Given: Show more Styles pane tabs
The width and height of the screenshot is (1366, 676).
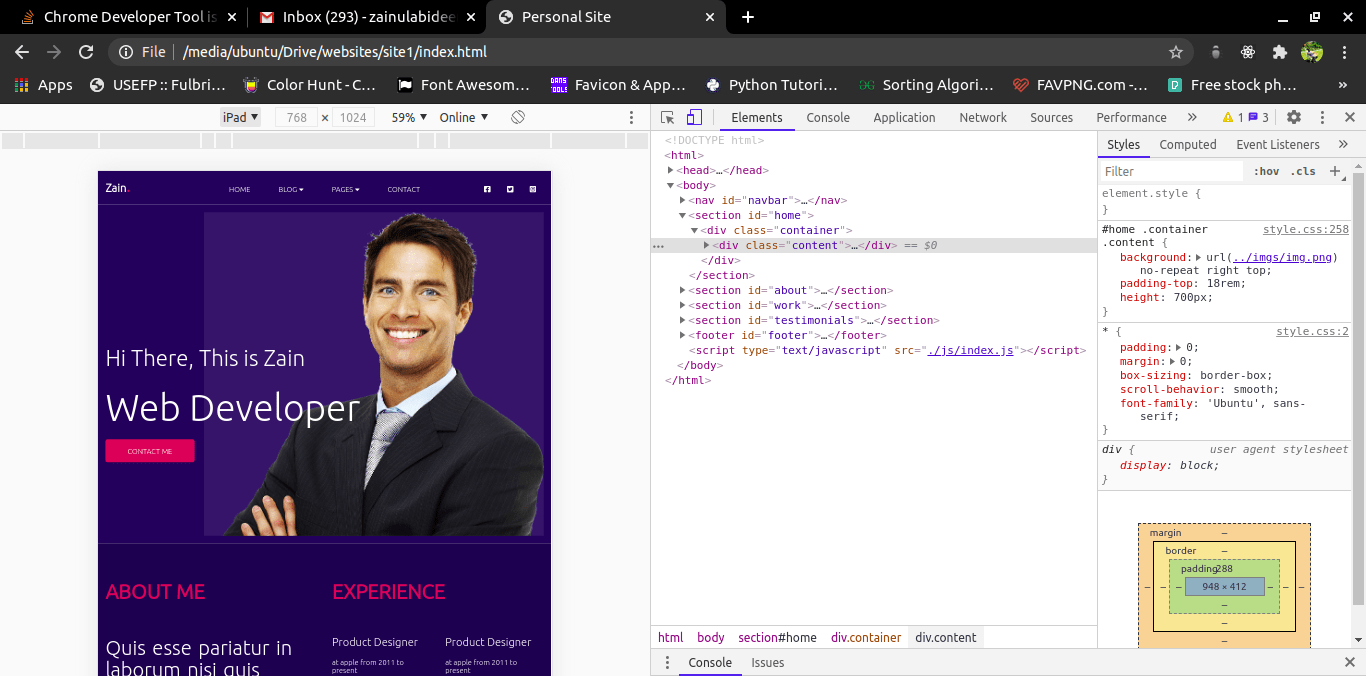Looking at the screenshot, I should point(1343,144).
